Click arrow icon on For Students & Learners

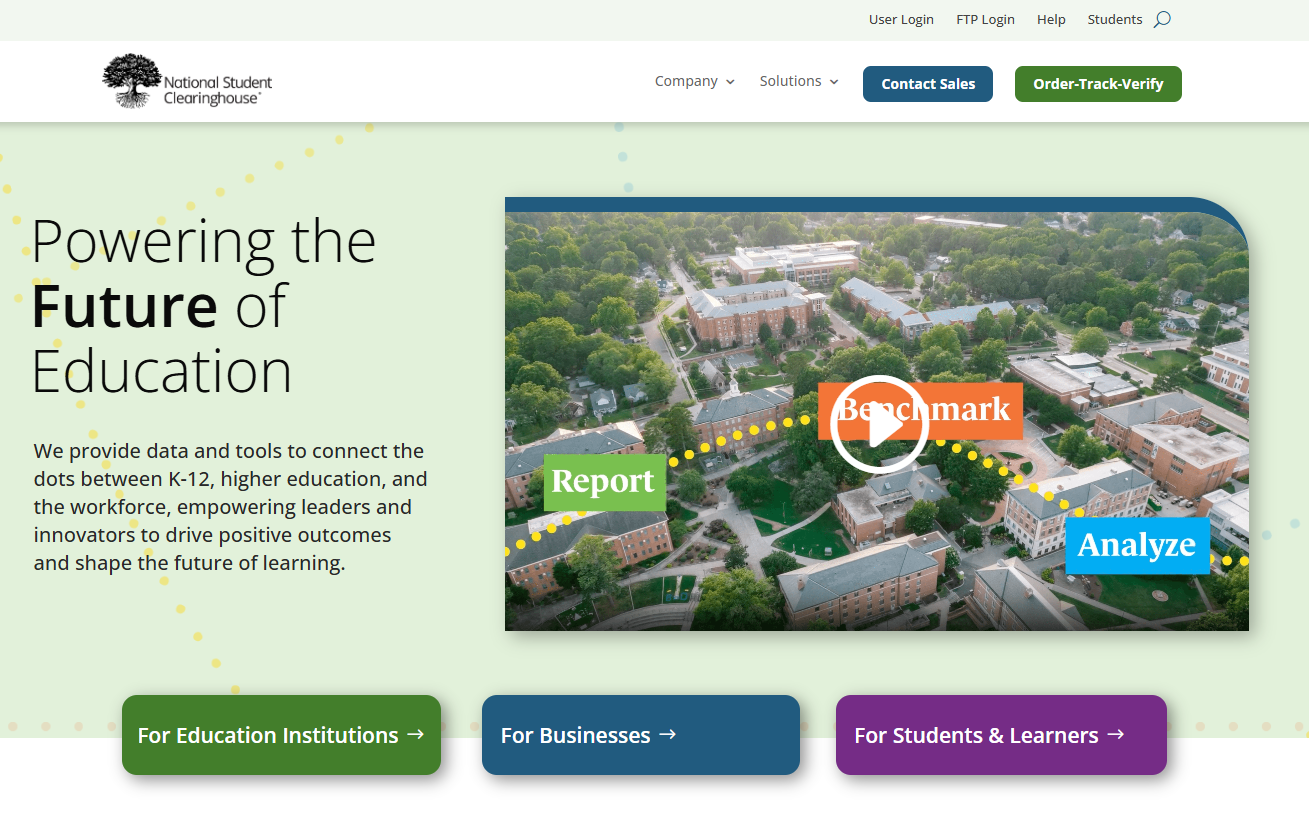tap(1116, 735)
